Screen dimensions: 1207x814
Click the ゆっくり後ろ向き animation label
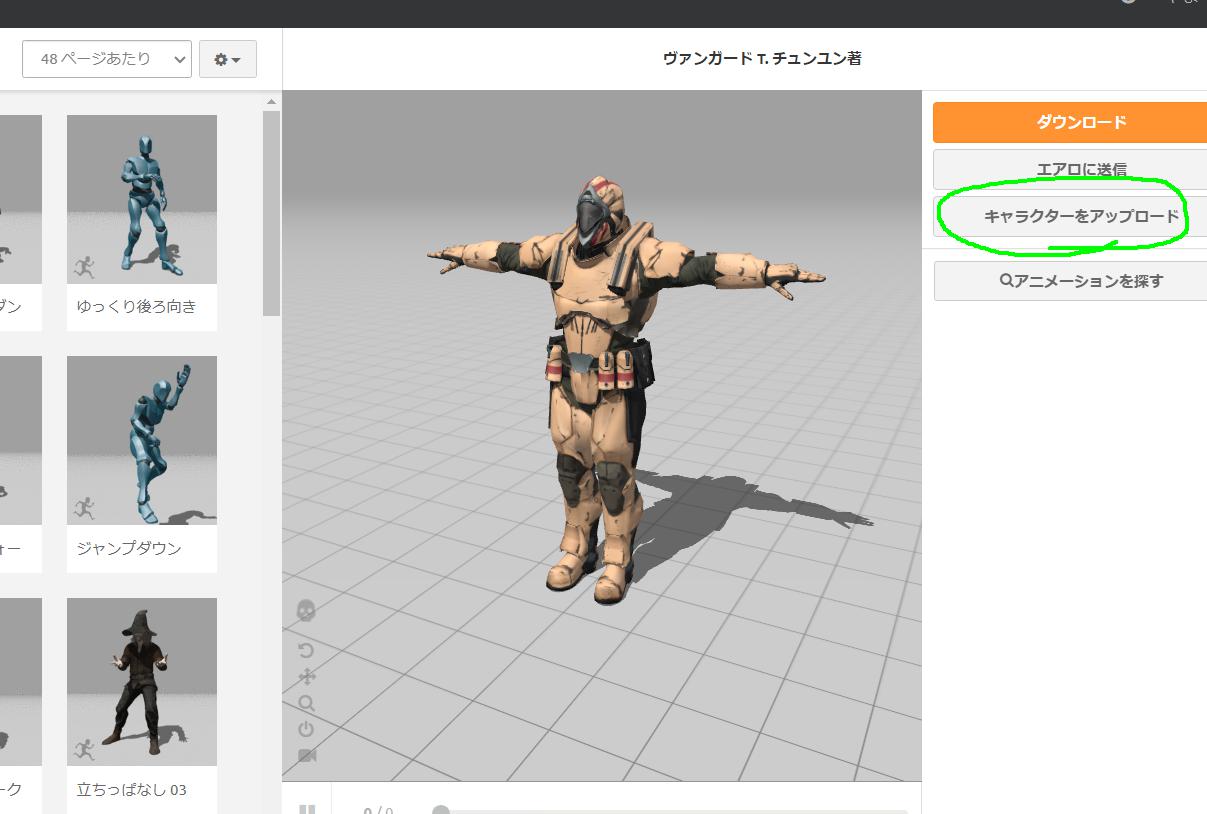137,307
